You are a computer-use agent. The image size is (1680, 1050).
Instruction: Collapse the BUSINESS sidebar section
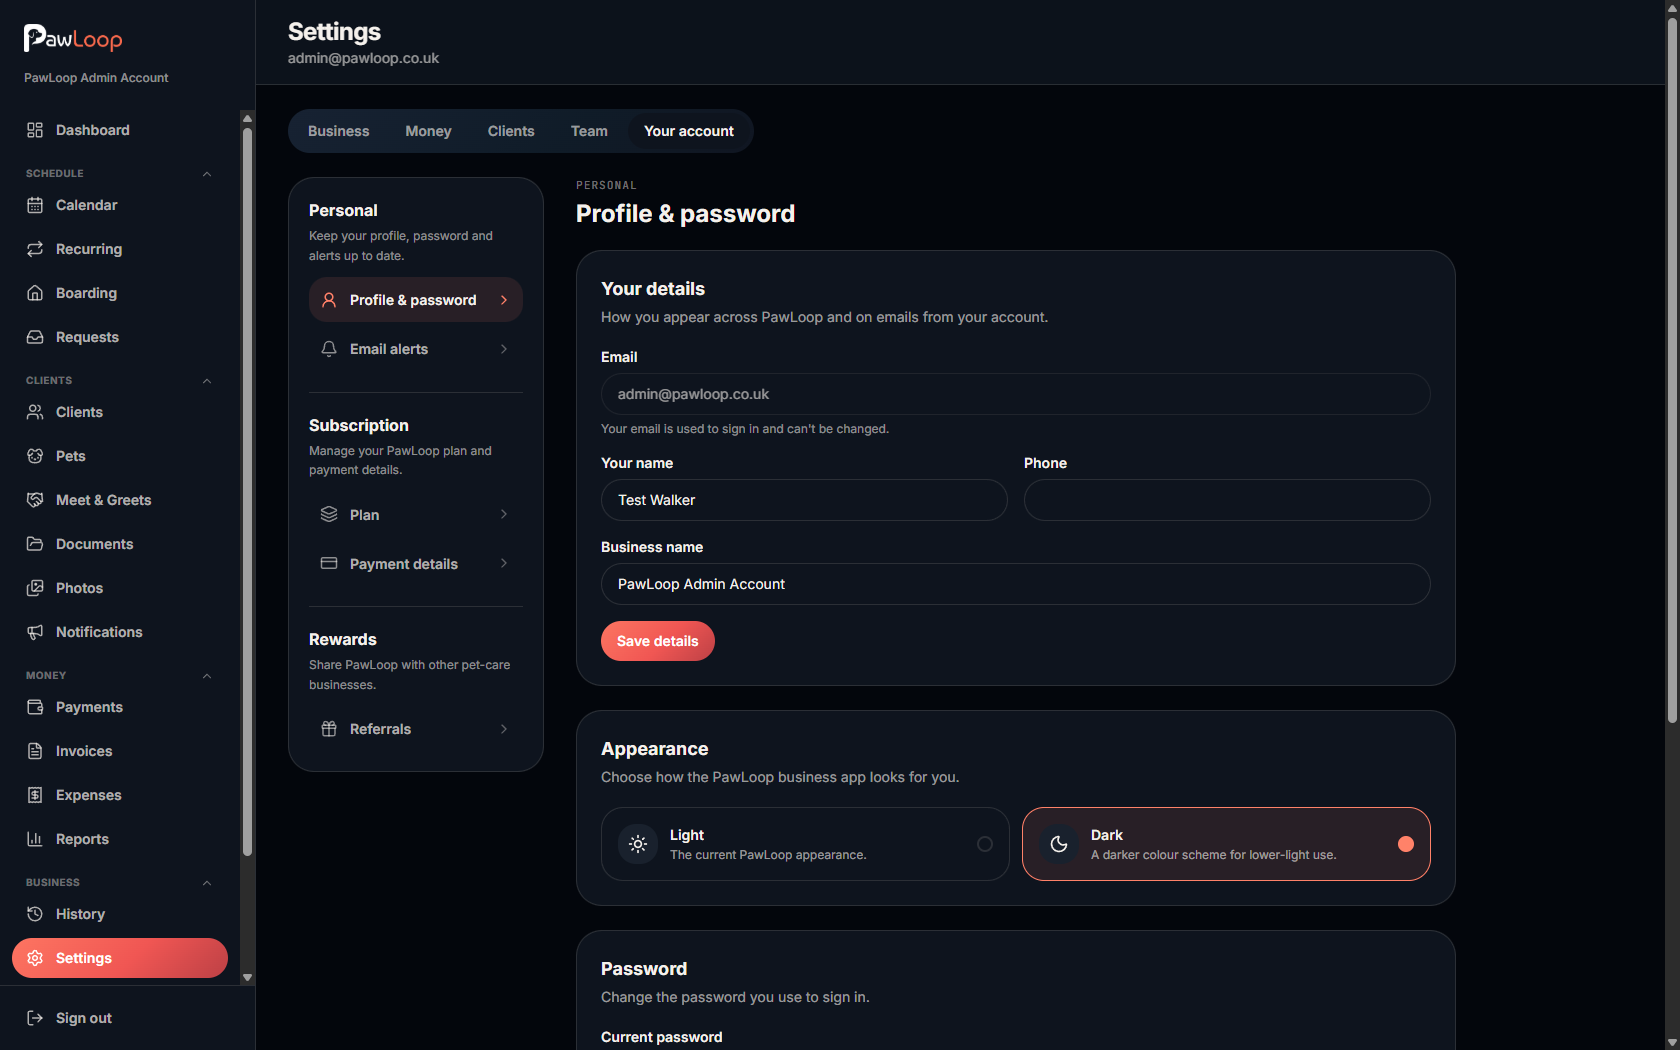tap(207, 883)
